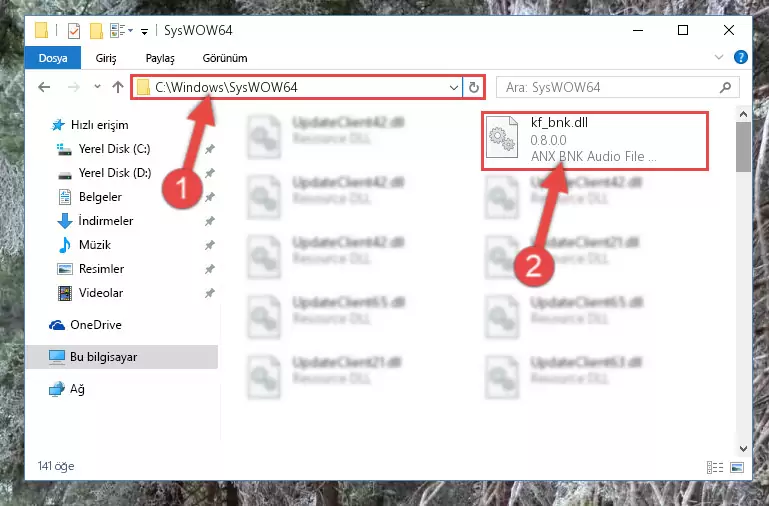This screenshot has height=506, width=769.
Task: Select the kf_bnk.dll file name
Action: [x=559, y=123]
